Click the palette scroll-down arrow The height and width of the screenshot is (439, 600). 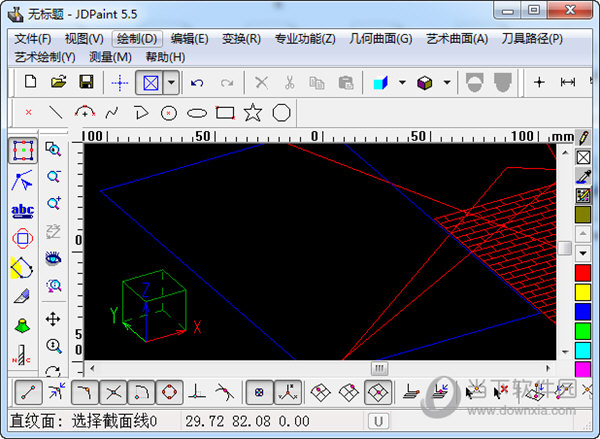[x=583, y=253]
